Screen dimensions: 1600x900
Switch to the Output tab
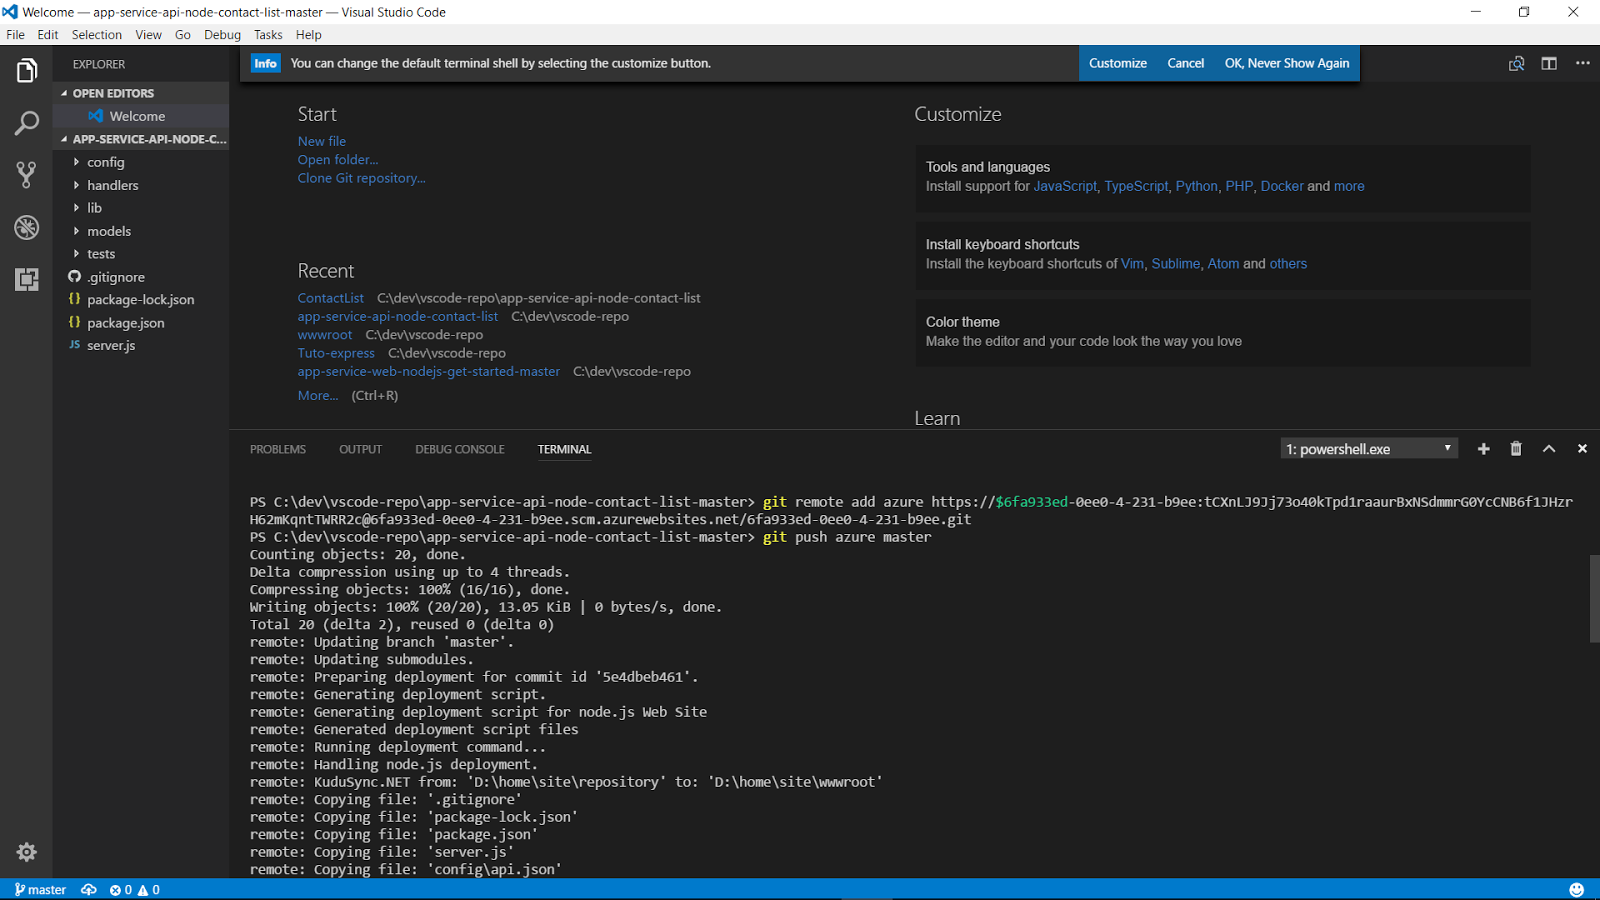tap(361, 450)
